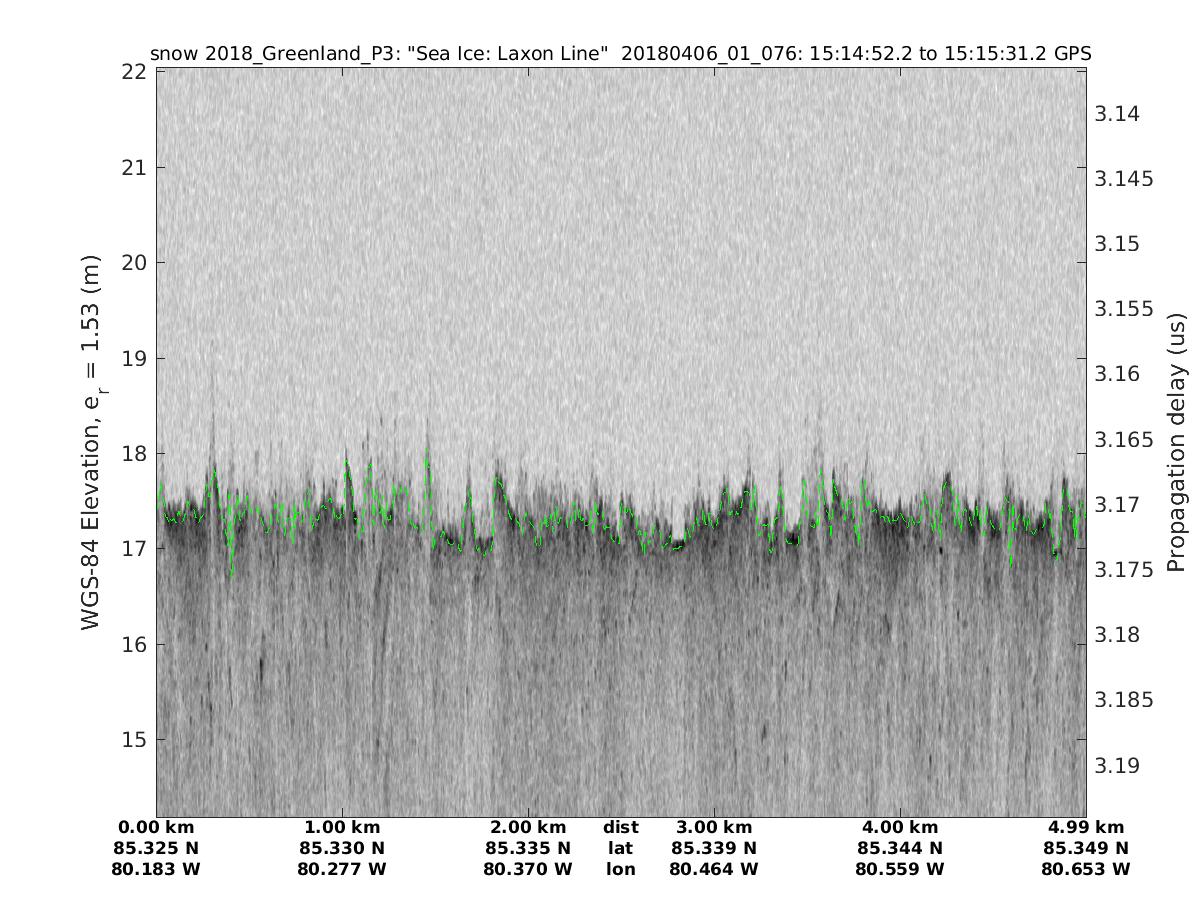Select the 22 elevation tick label

click(136, 72)
